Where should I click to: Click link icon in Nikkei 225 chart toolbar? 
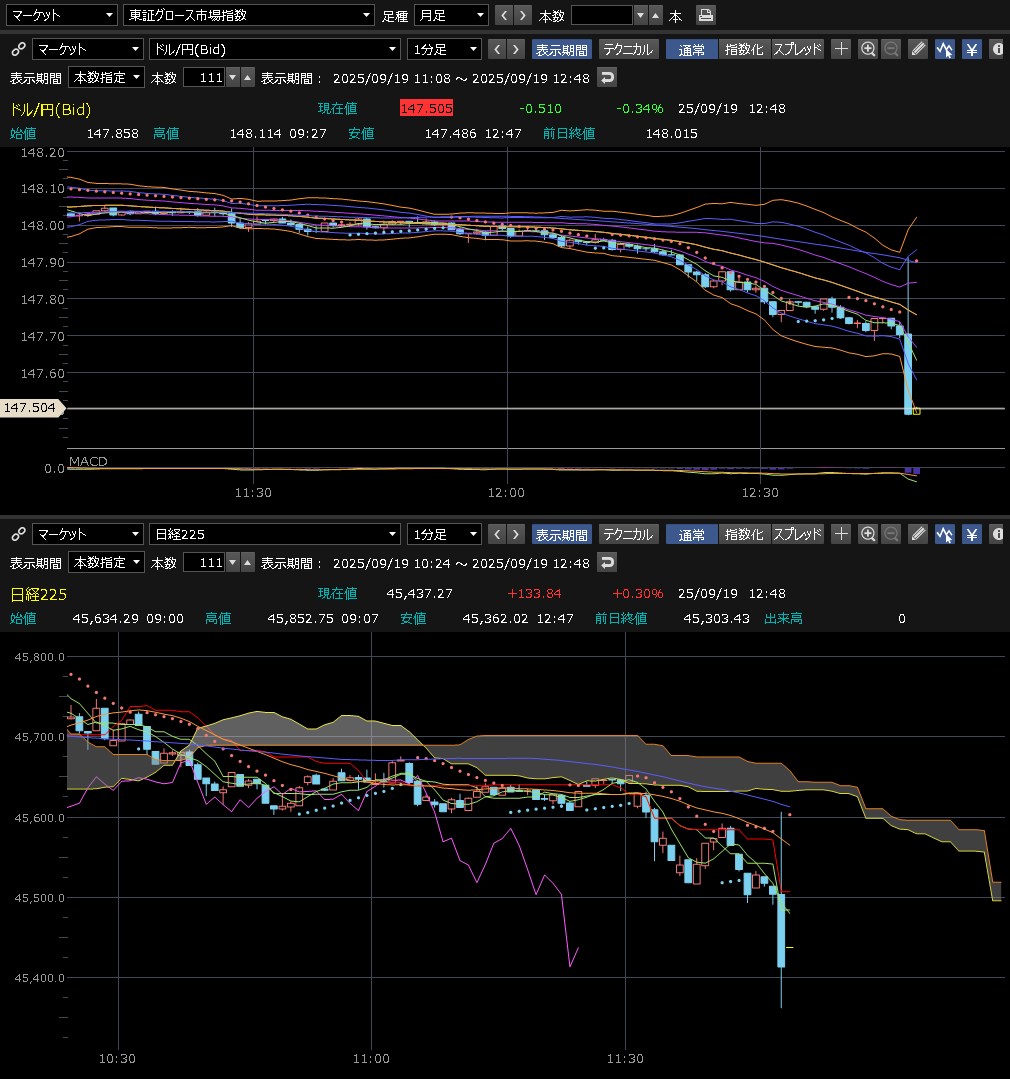(x=19, y=534)
